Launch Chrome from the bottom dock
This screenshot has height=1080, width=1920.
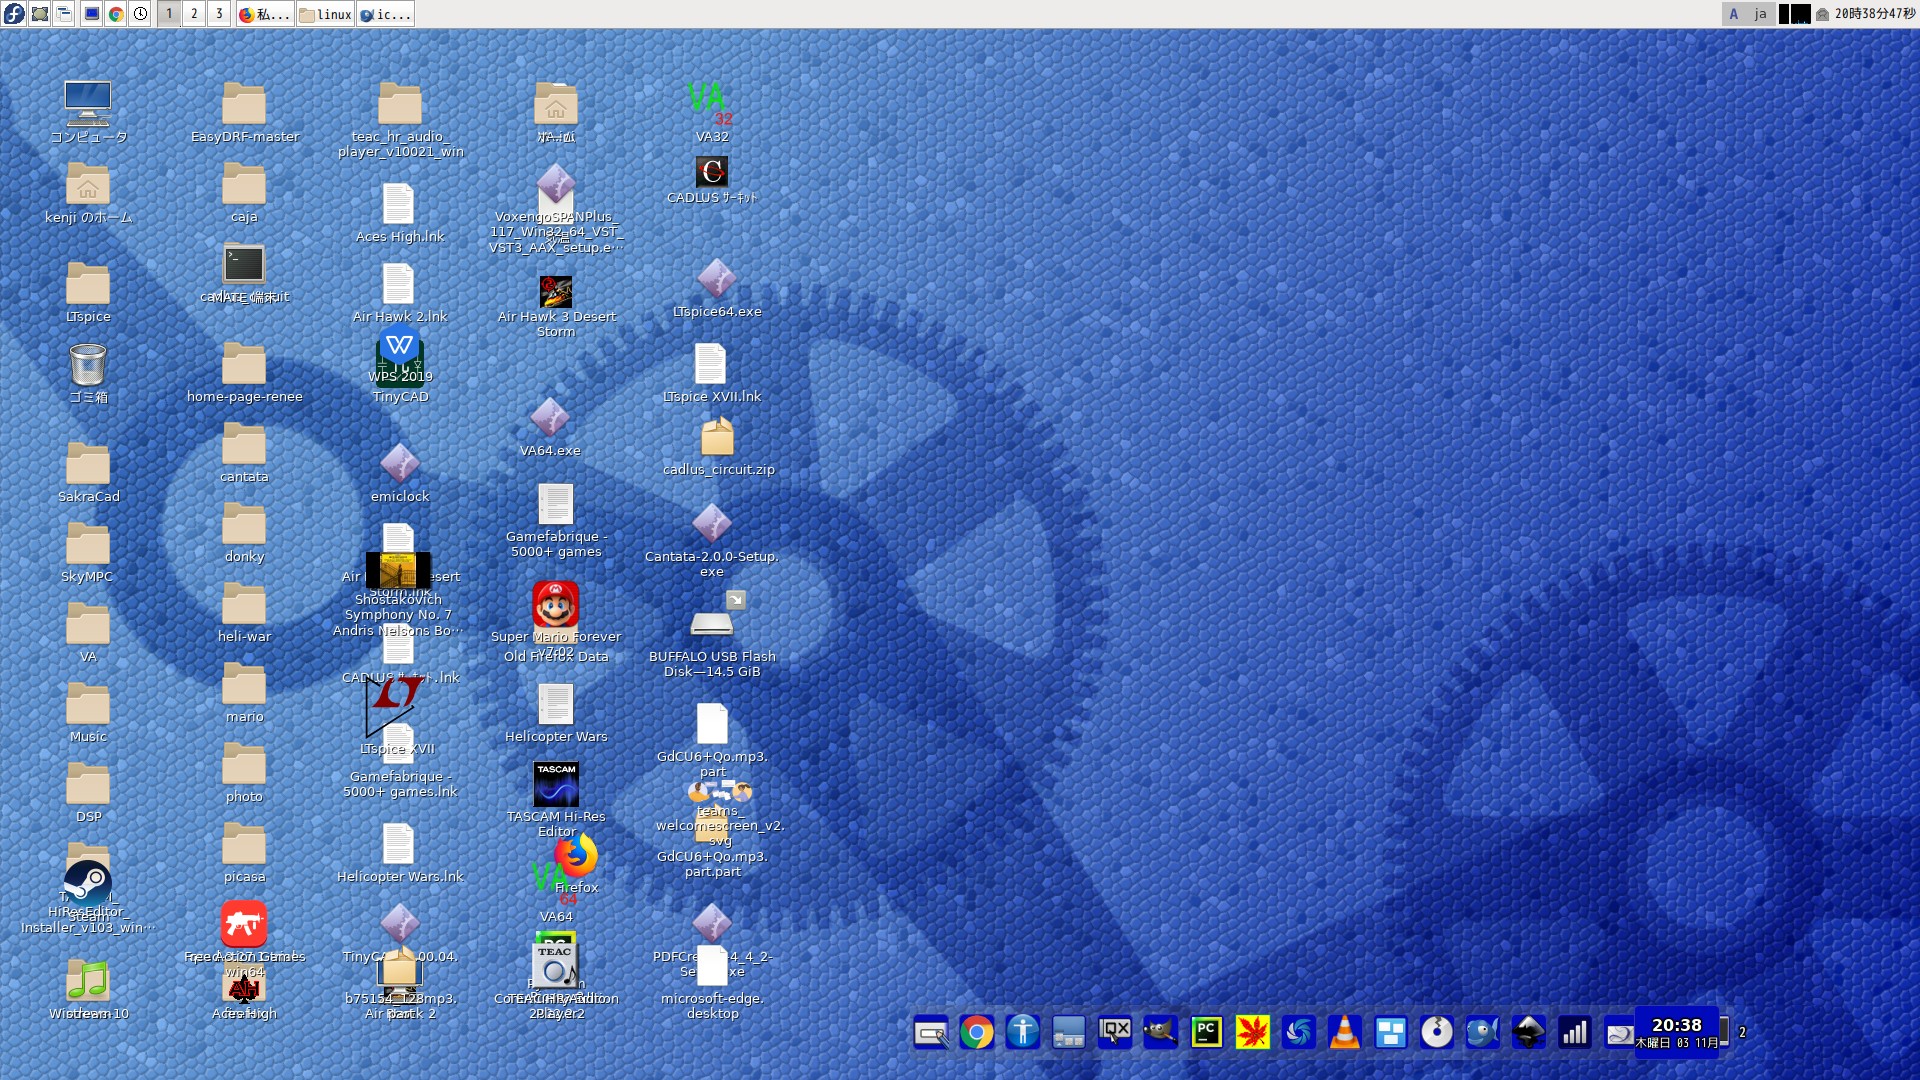point(976,1032)
